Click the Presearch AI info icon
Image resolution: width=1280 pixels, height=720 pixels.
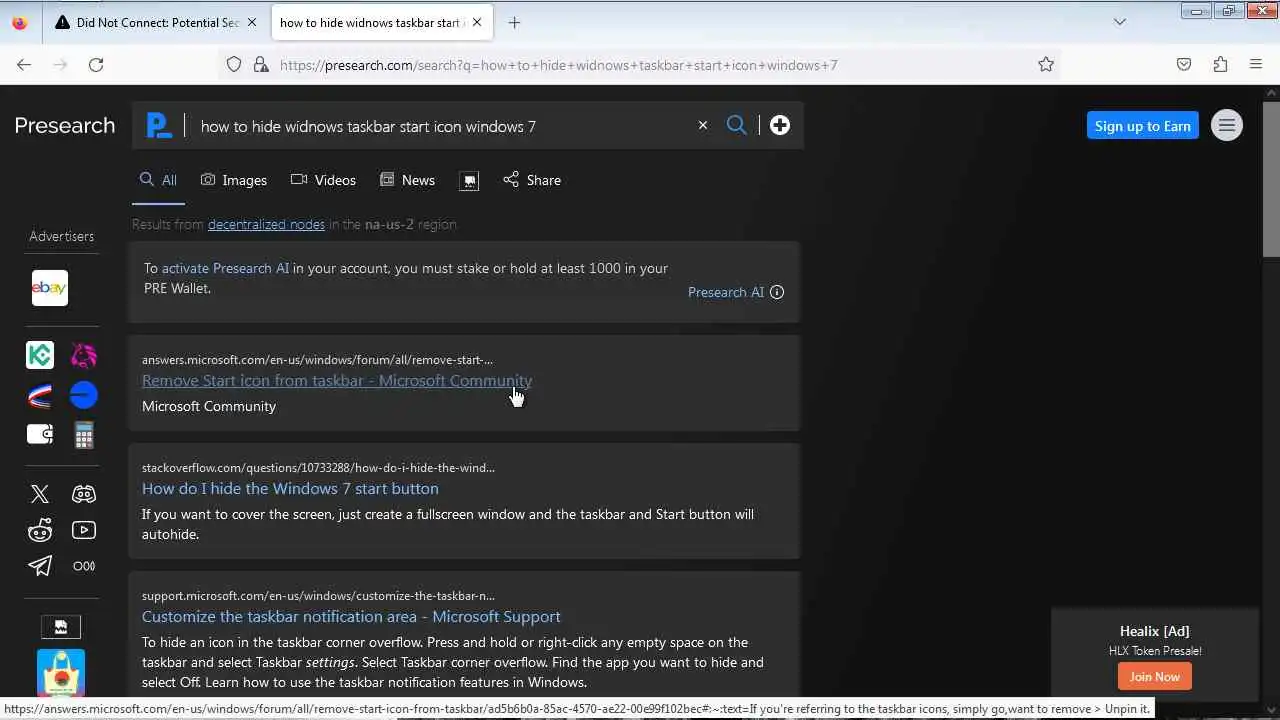777,292
